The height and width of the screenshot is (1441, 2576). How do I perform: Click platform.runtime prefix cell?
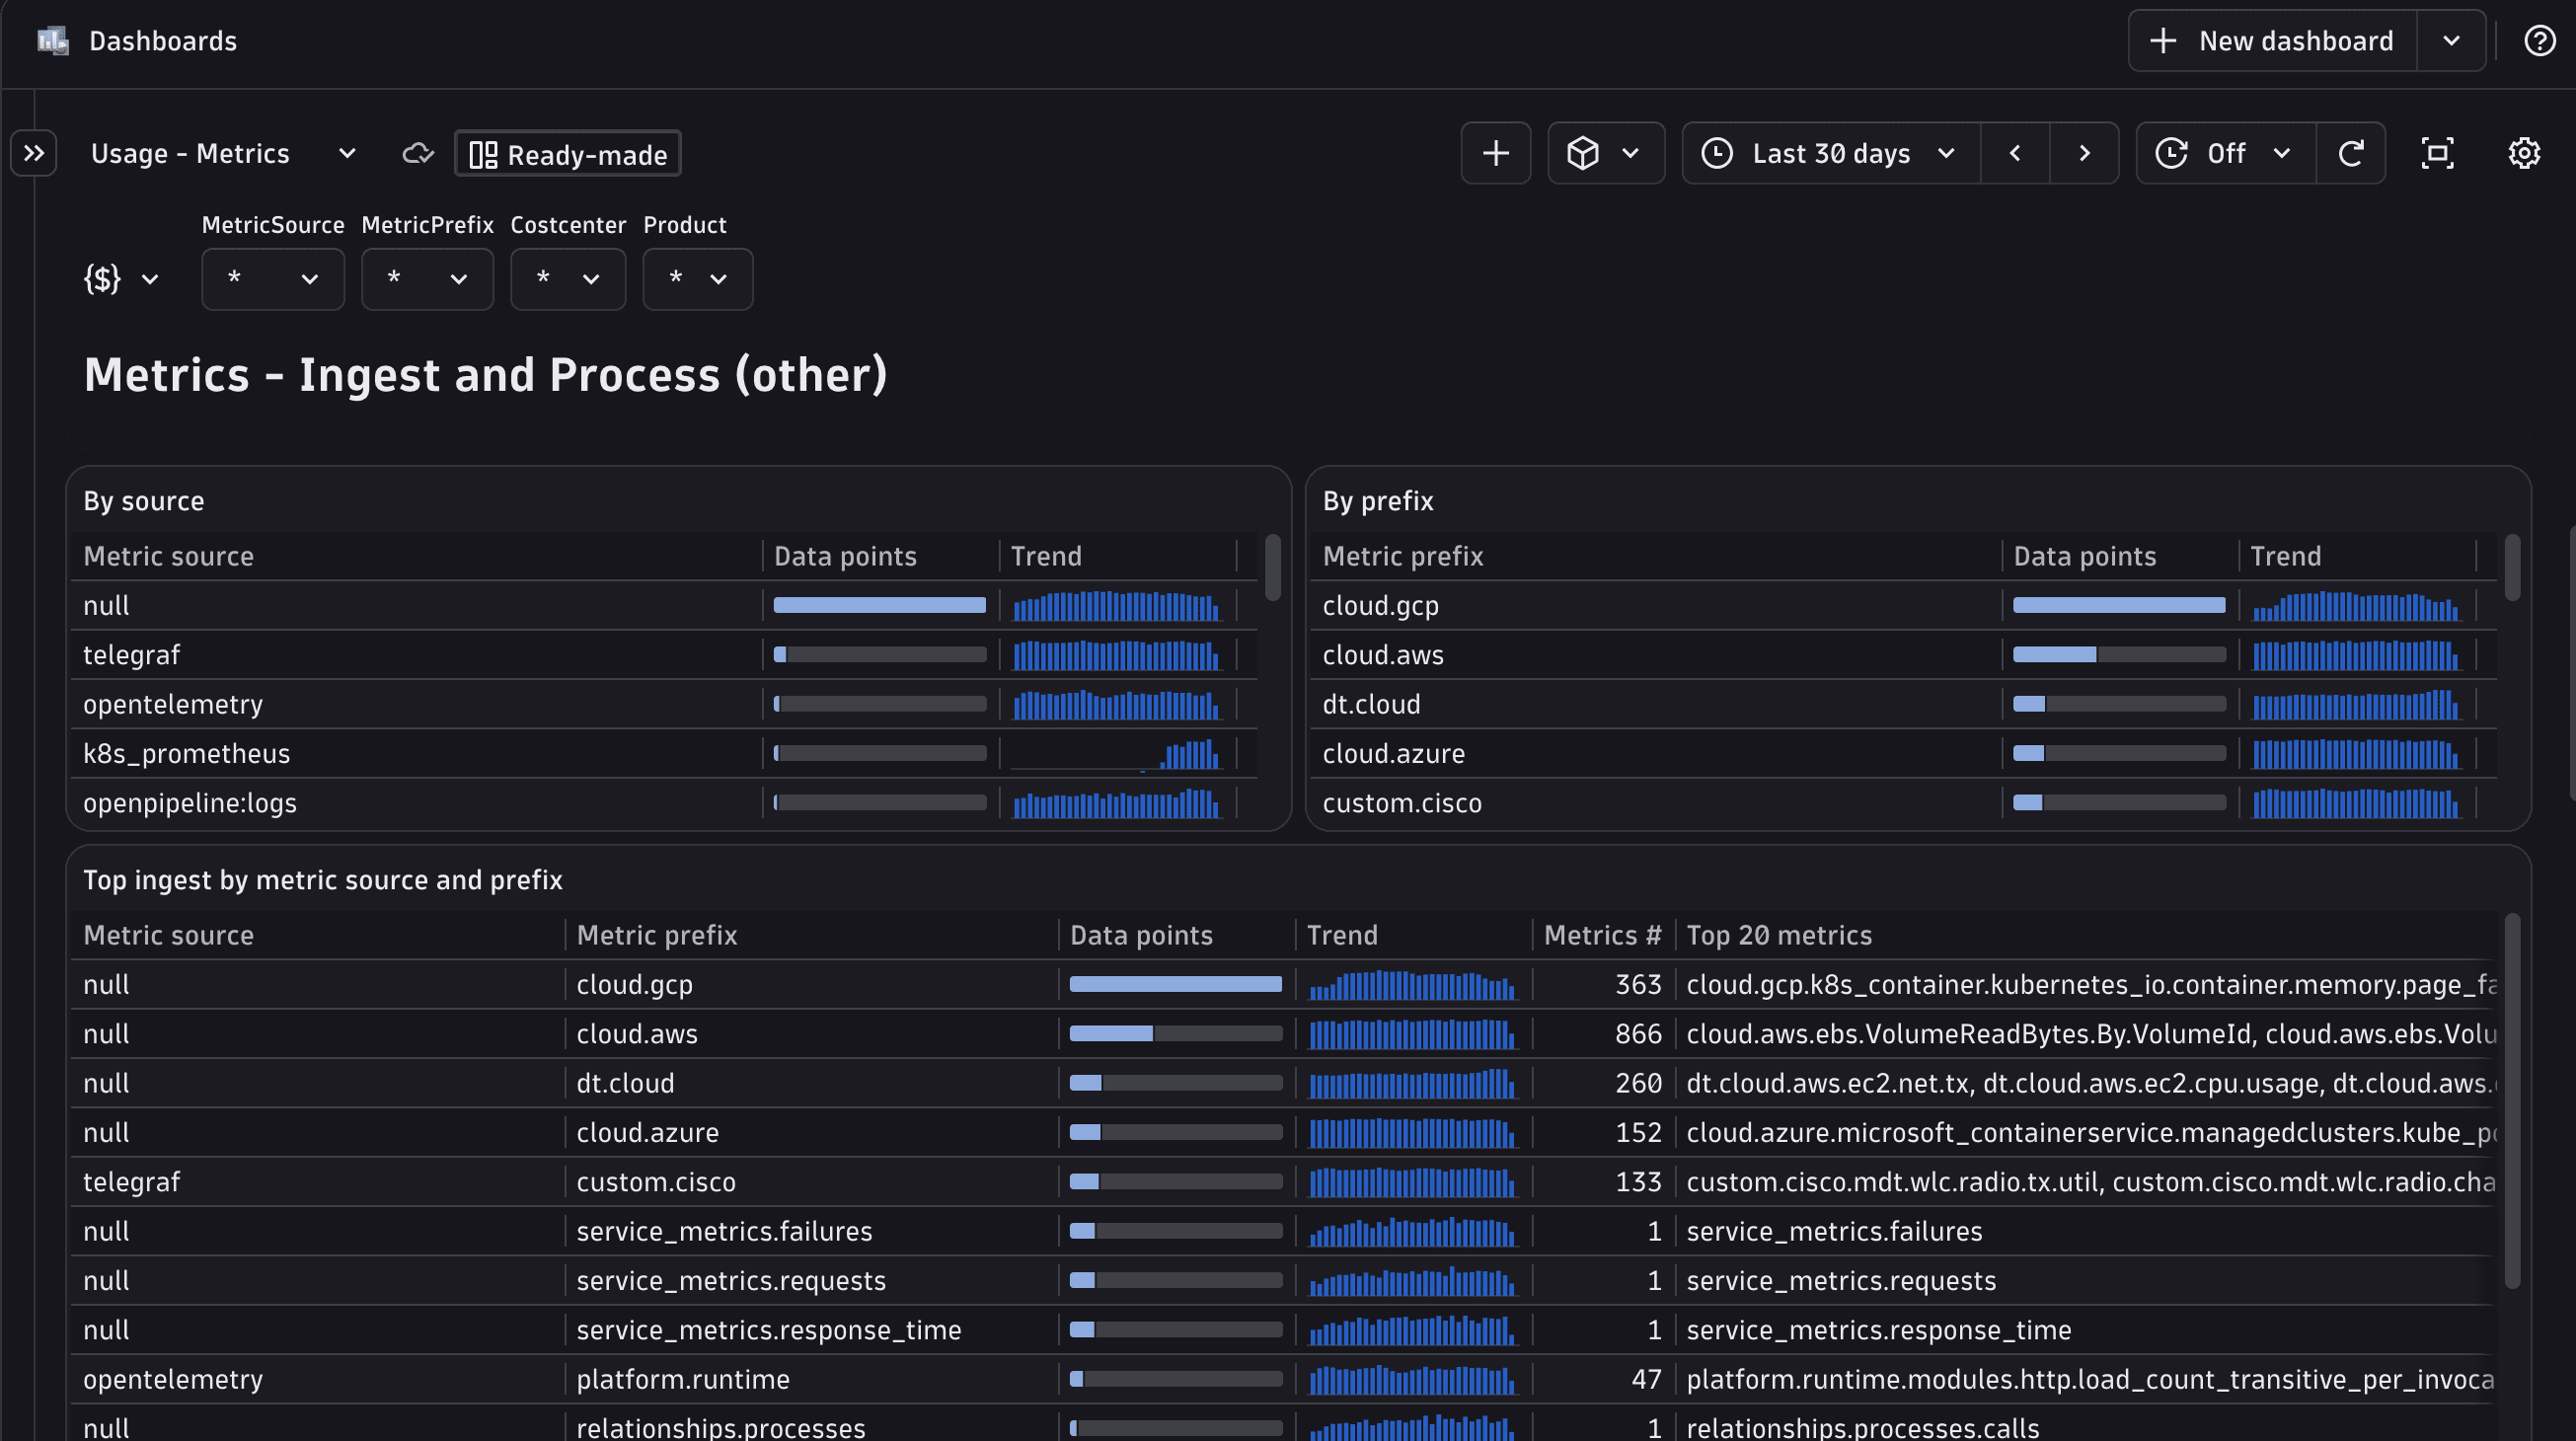pyautogui.click(x=683, y=1379)
